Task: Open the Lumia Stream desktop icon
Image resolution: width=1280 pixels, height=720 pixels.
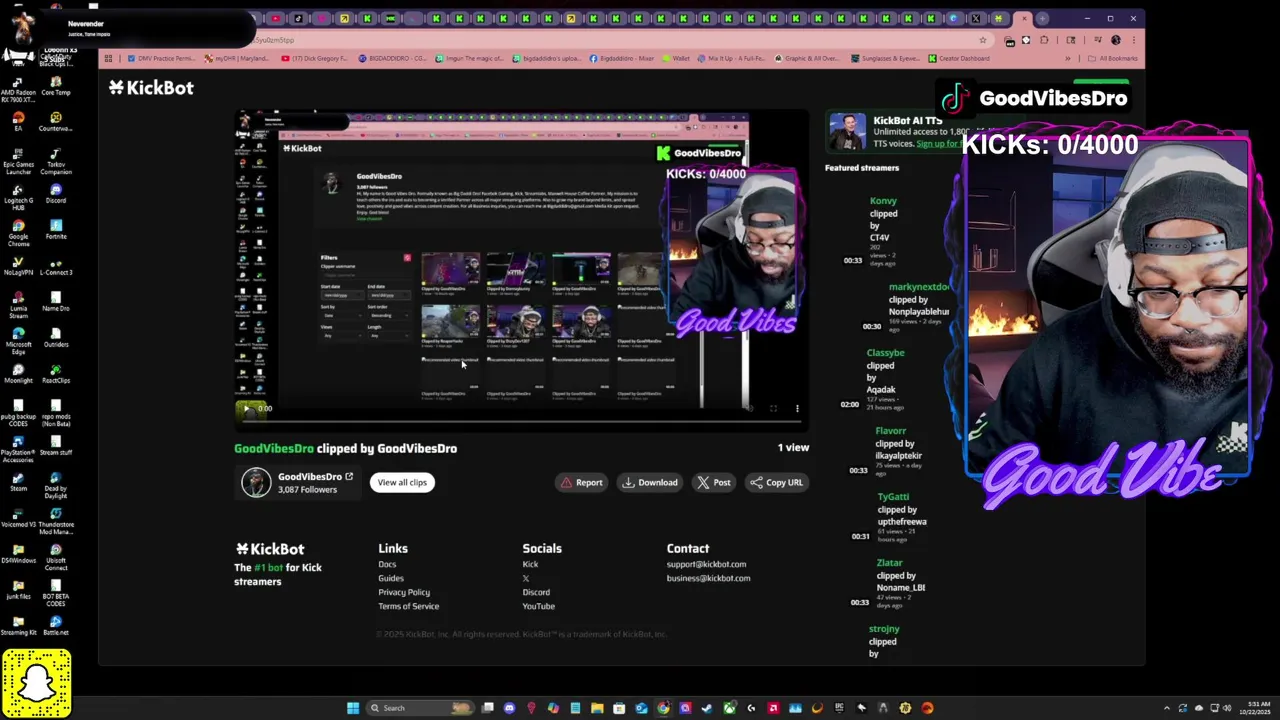Action: [x=18, y=305]
